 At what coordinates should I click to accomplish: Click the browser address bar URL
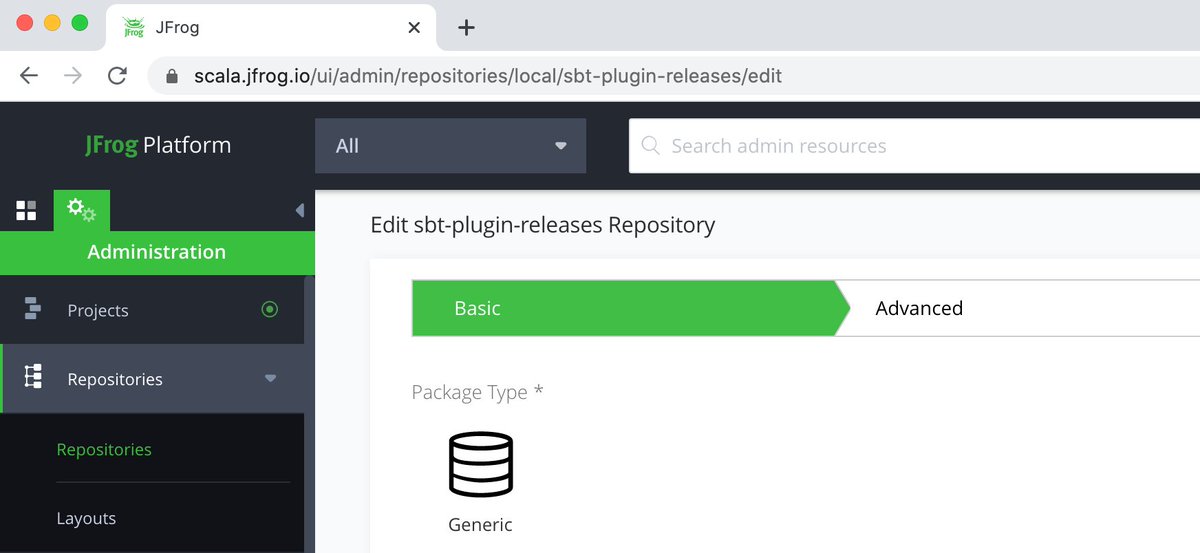[488, 76]
